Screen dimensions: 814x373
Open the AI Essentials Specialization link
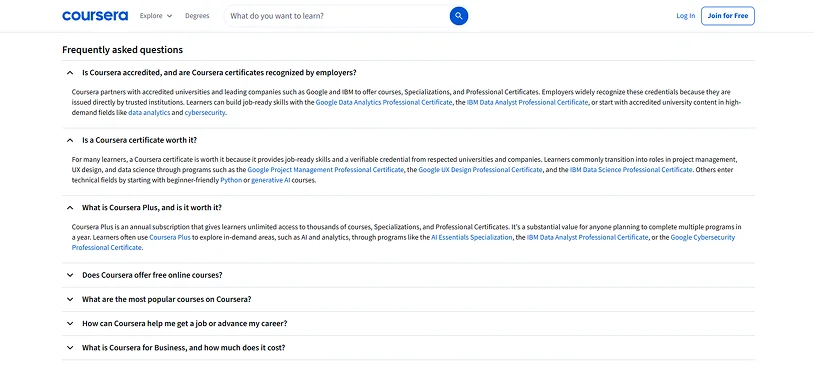point(471,237)
